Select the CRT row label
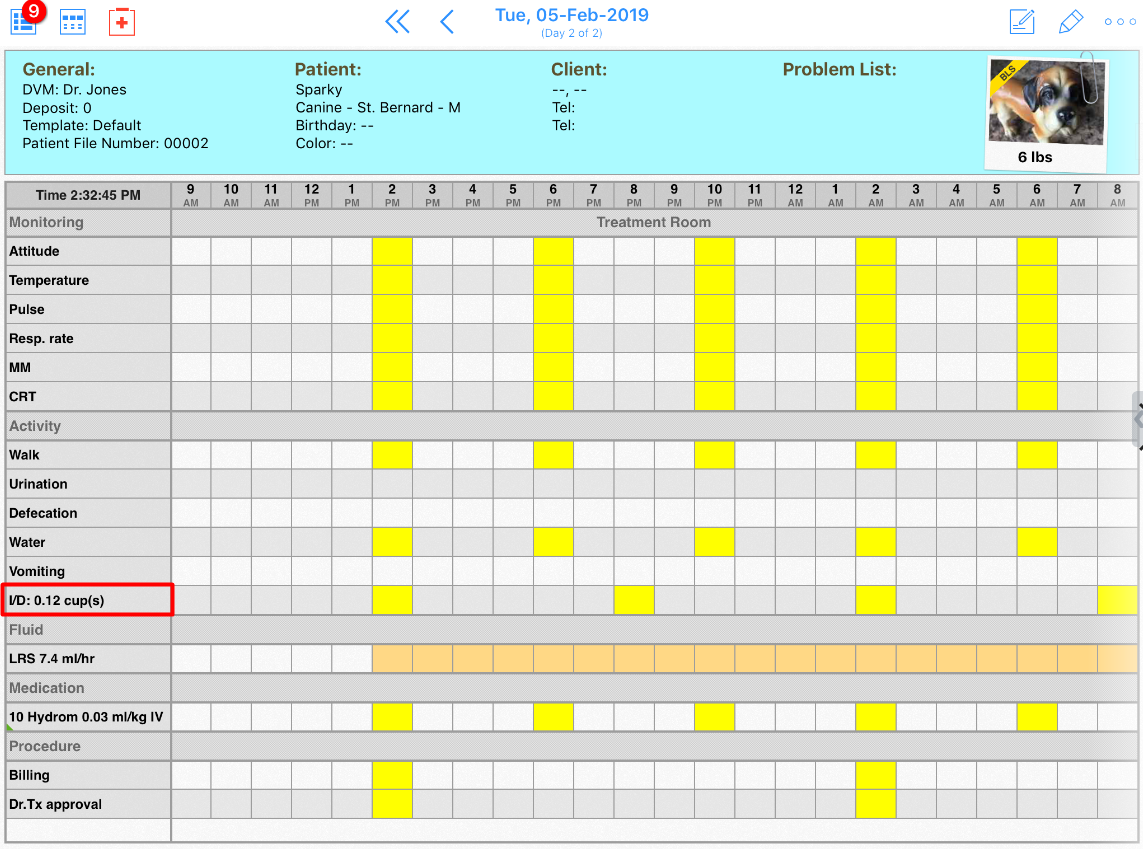Viewport: 1143px width, 849px height. coord(88,397)
